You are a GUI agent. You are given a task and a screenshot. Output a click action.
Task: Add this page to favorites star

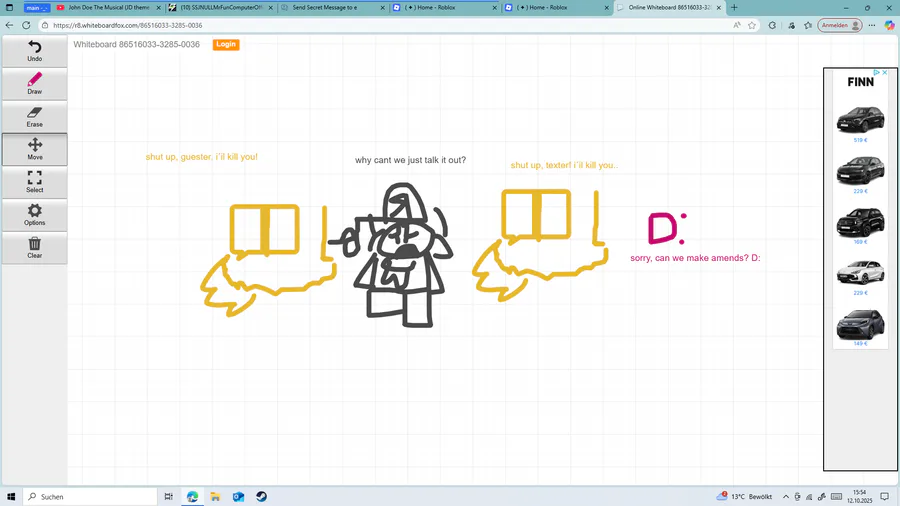coord(752,25)
